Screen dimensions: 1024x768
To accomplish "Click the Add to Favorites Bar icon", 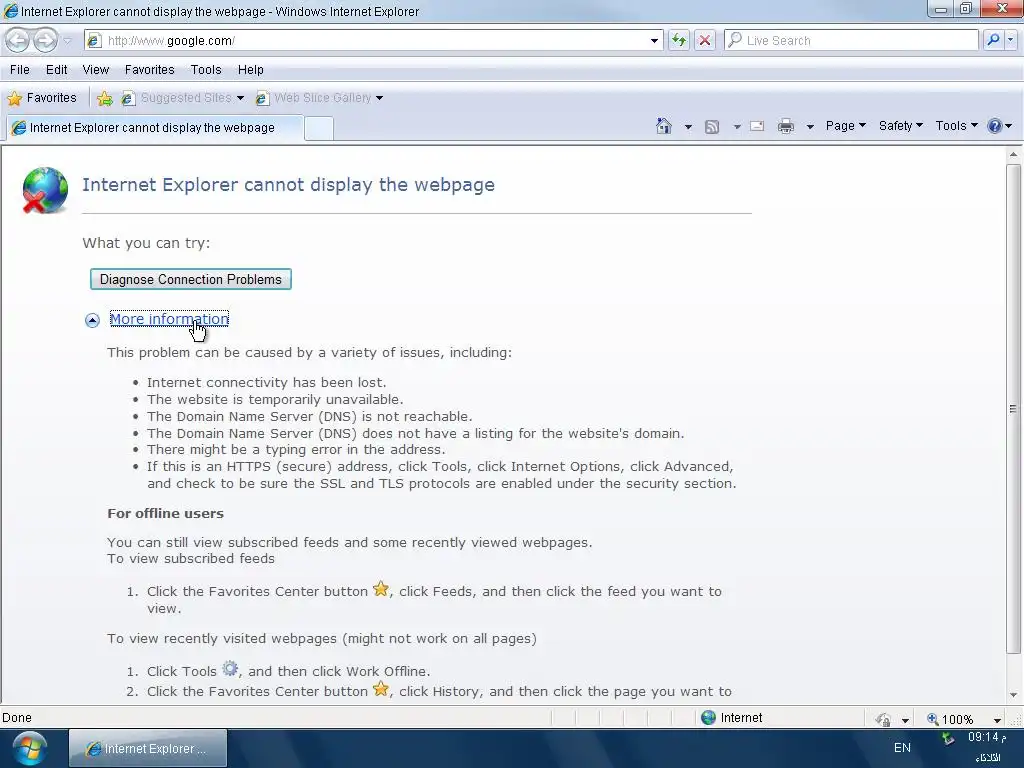I will point(104,98).
